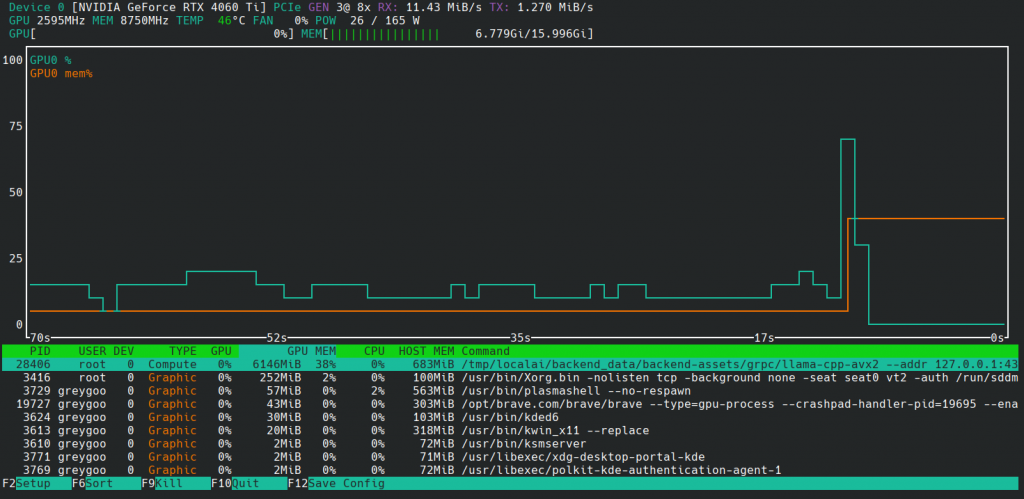
Task: Click the TYPE column header
Action: coord(182,351)
